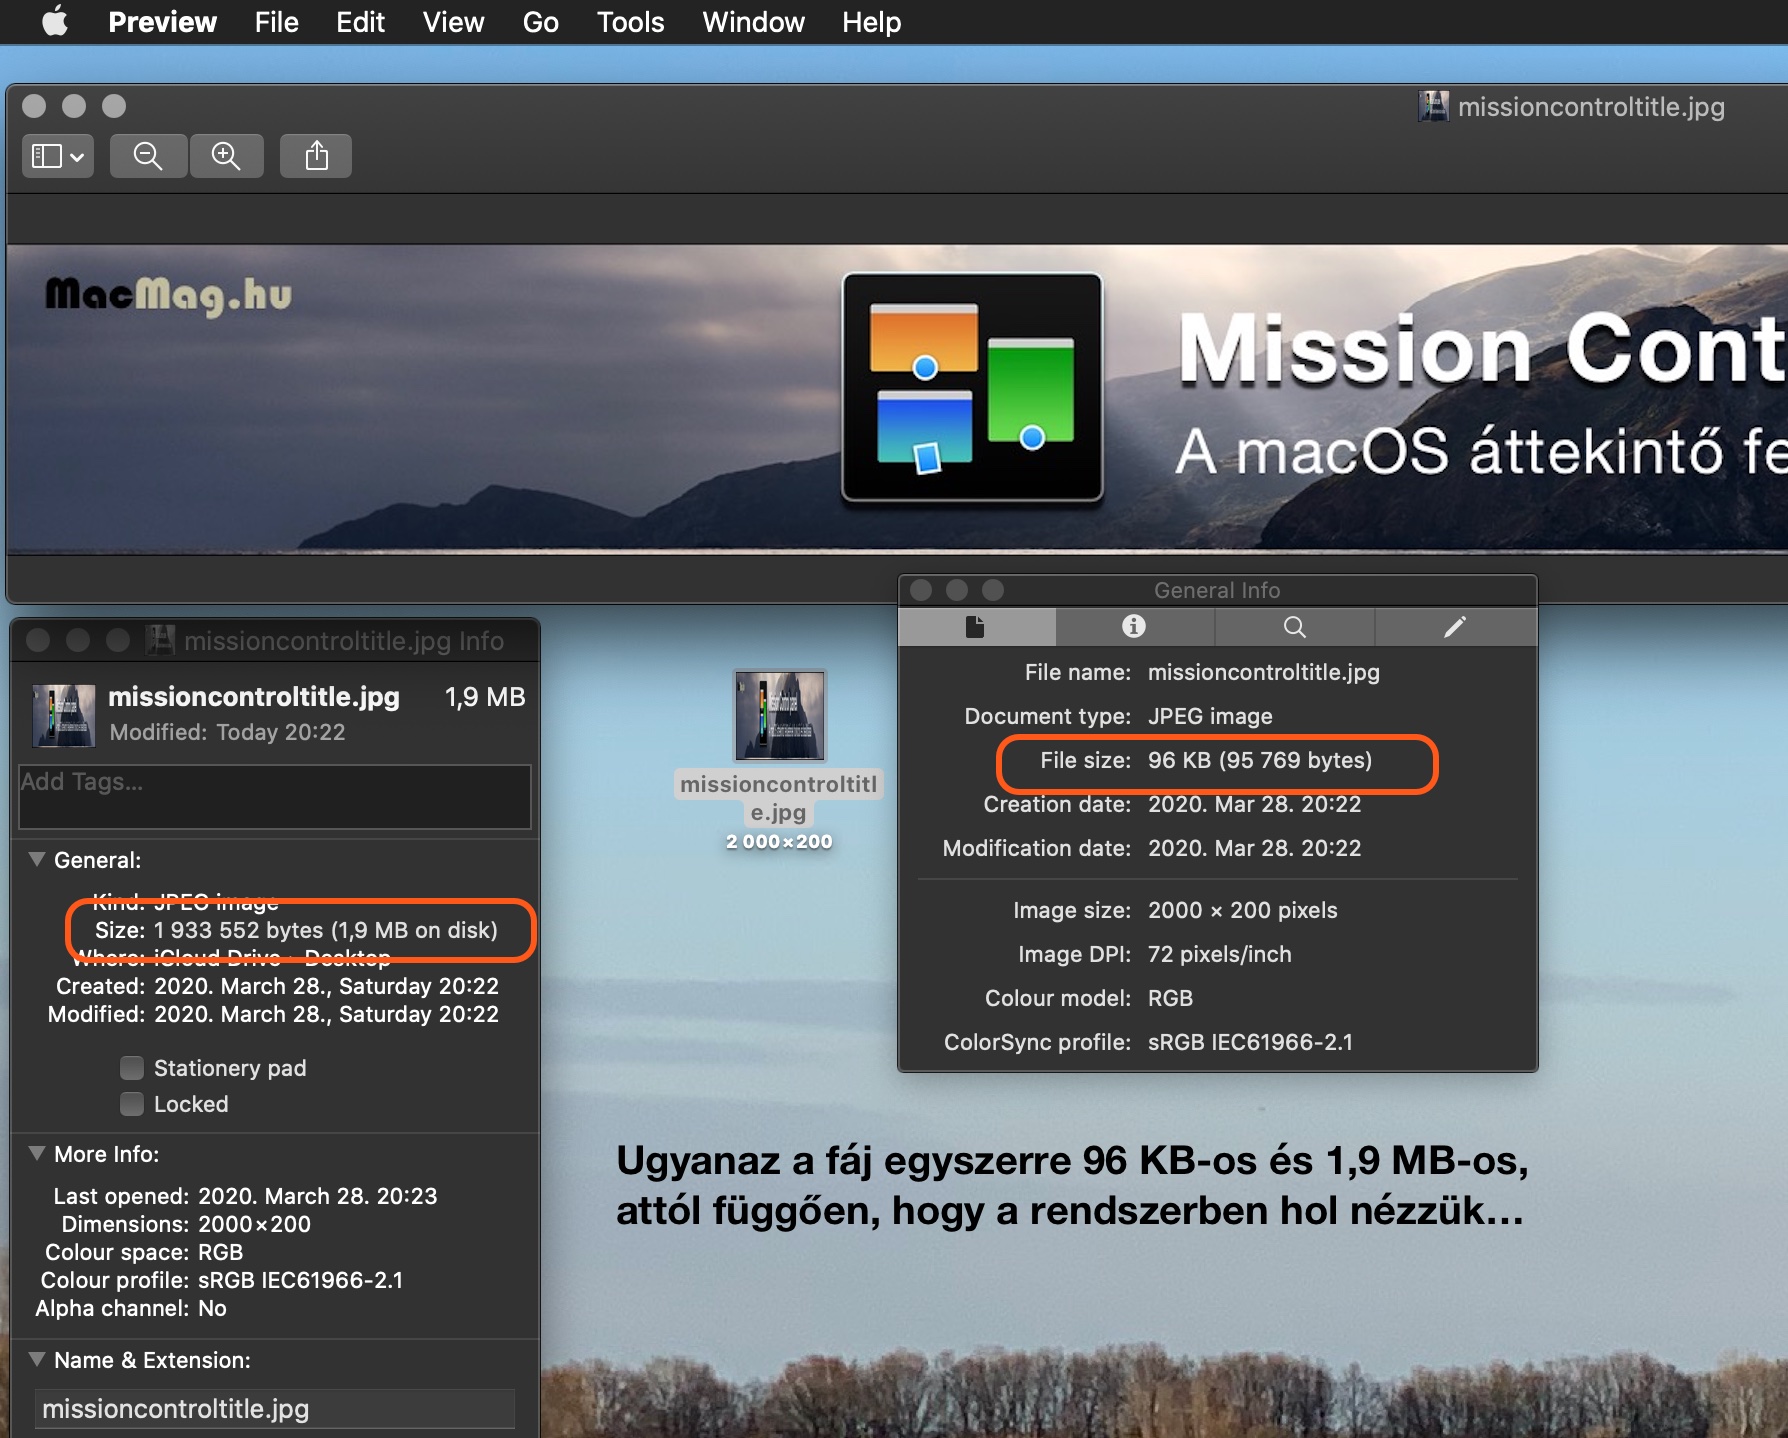Image resolution: width=1788 pixels, height=1438 pixels.
Task: Click the zoom out magnifier button
Action: pos(148,156)
